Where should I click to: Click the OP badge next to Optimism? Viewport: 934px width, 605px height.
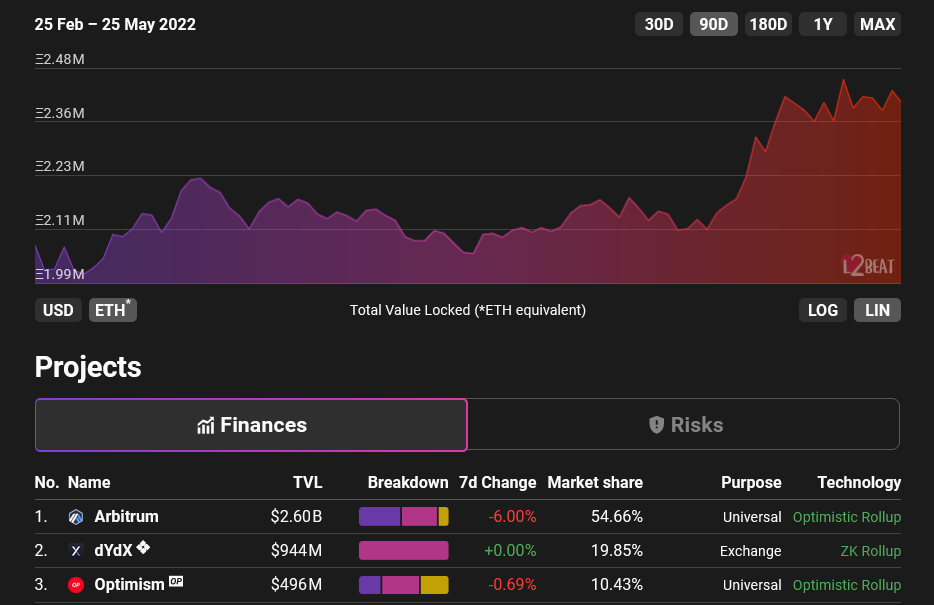tap(176, 581)
